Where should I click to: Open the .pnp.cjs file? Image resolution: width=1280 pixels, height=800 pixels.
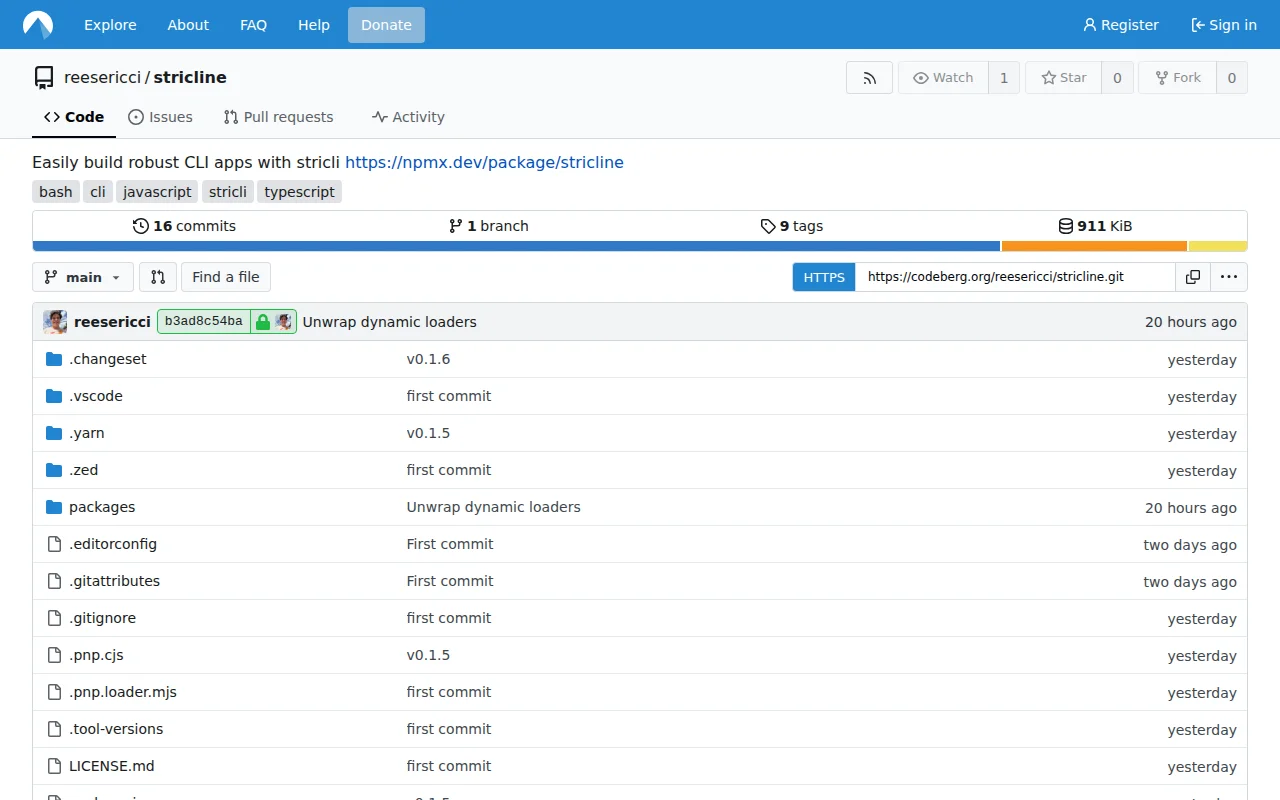[x=96, y=655]
